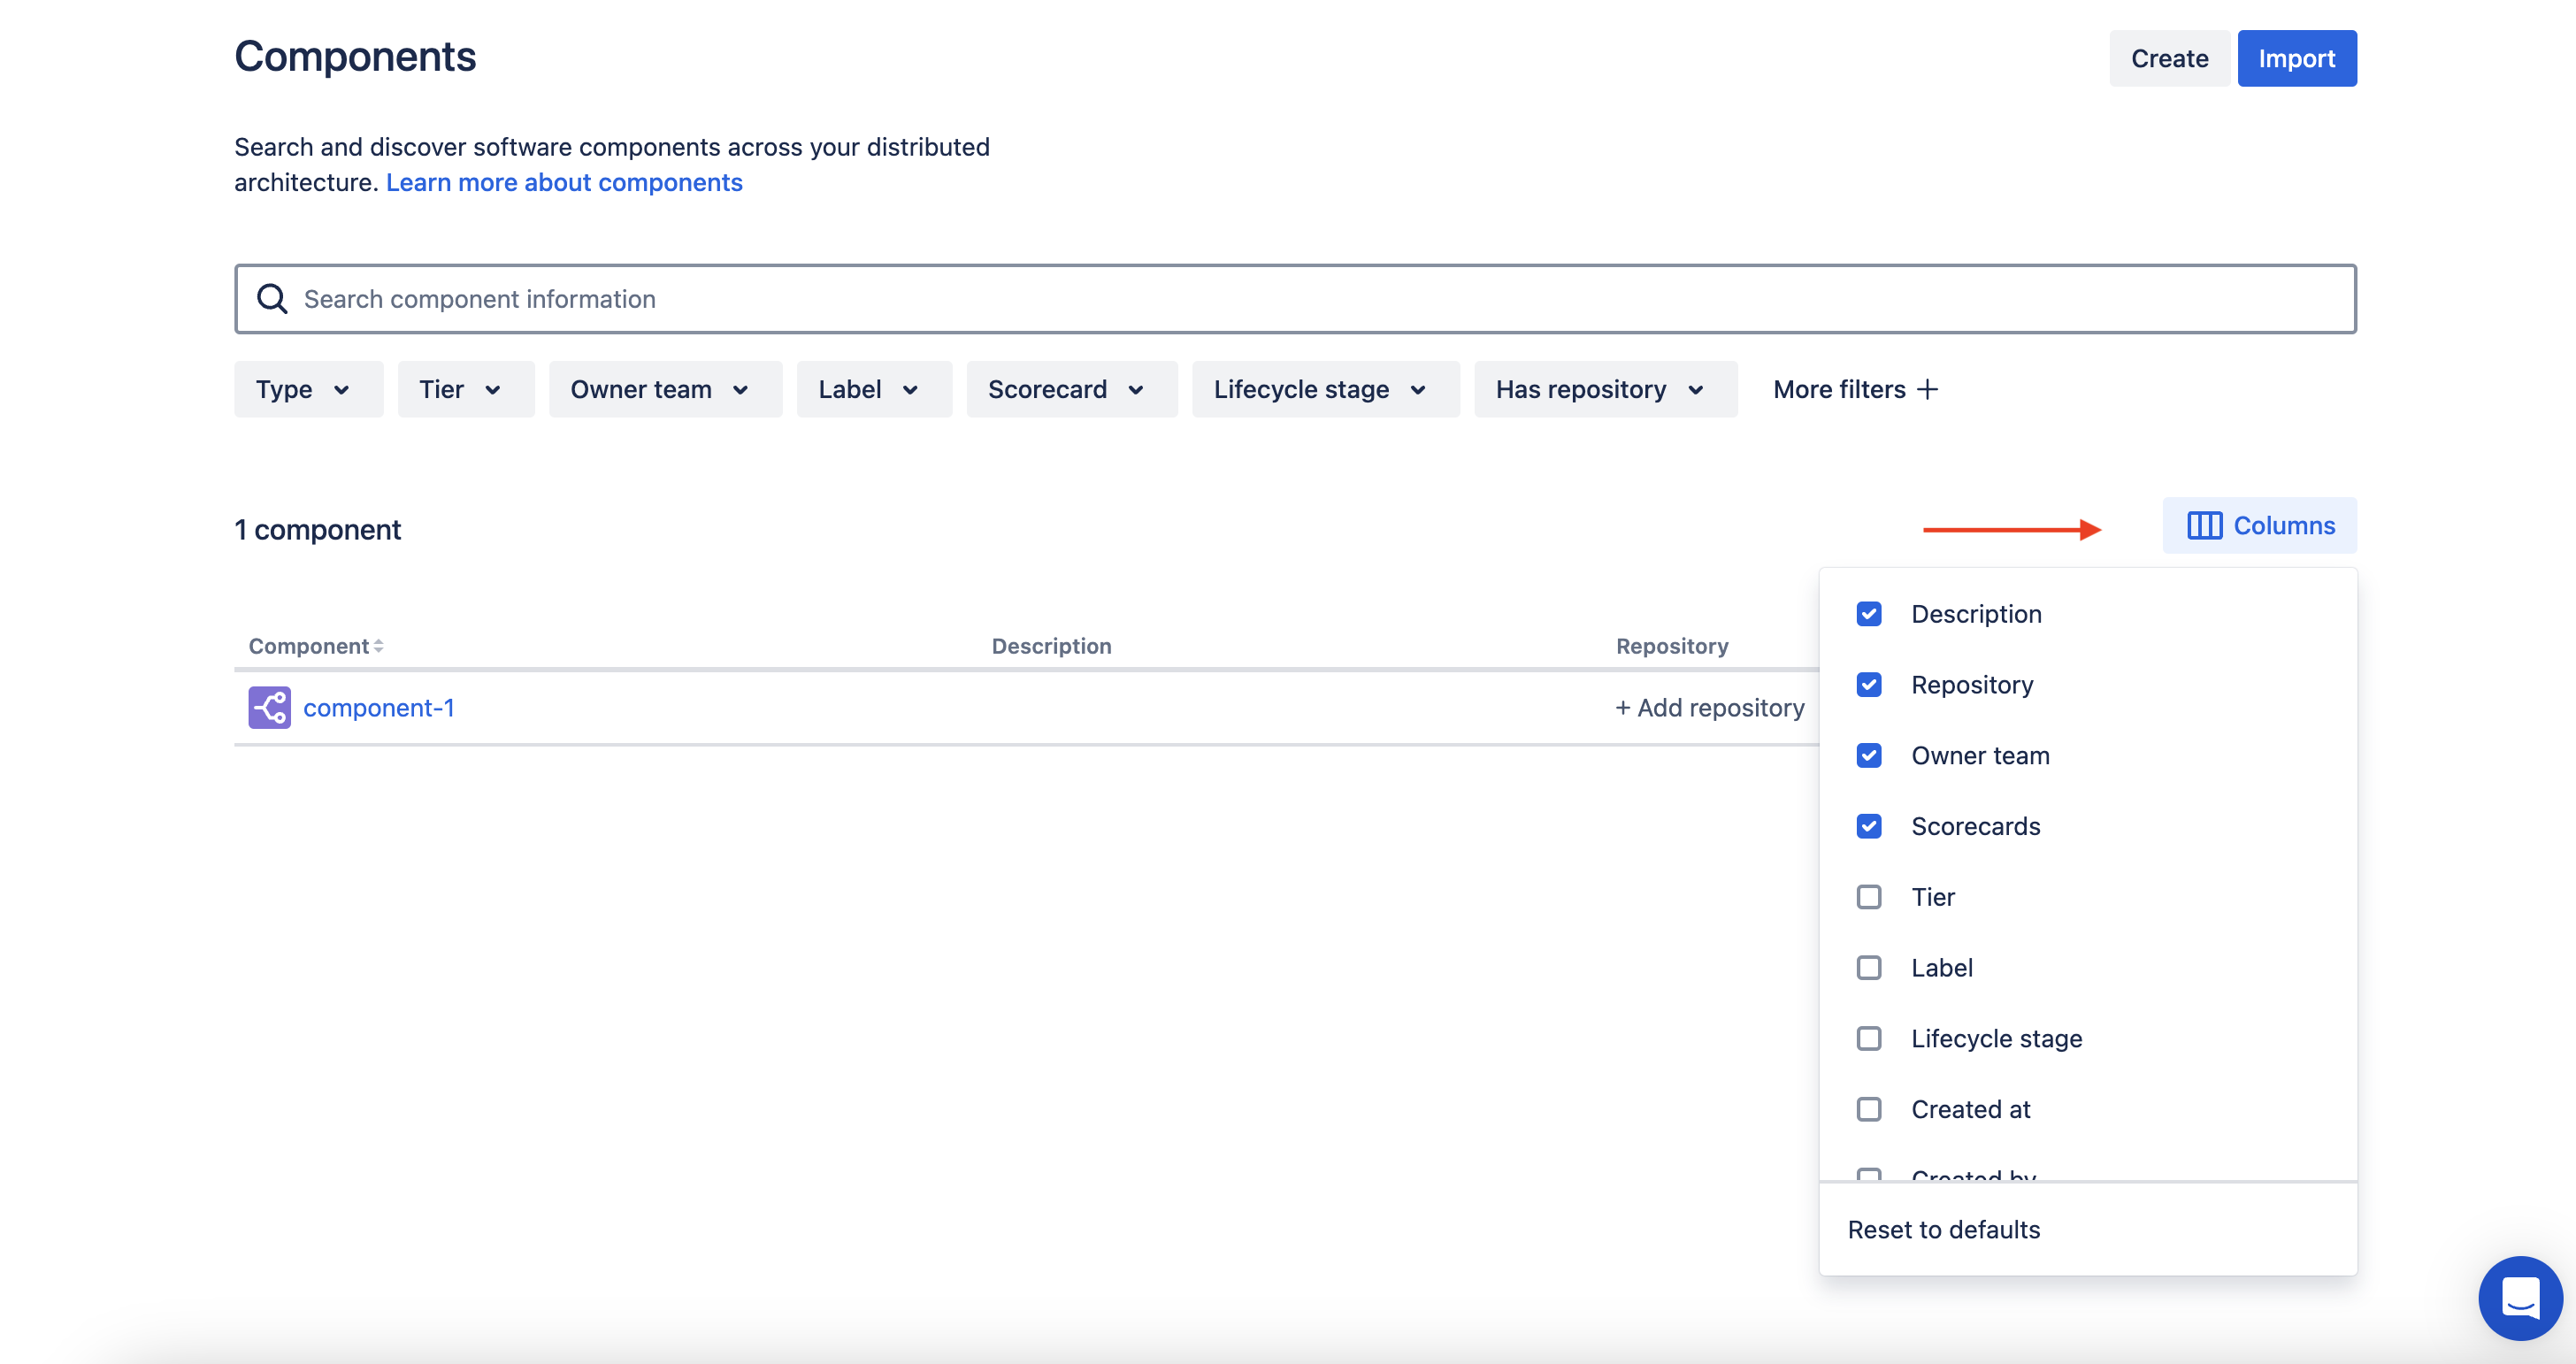Uncheck the Scorecards column checkbox
The image size is (2576, 1364).
pyautogui.click(x=1868, y=825)
